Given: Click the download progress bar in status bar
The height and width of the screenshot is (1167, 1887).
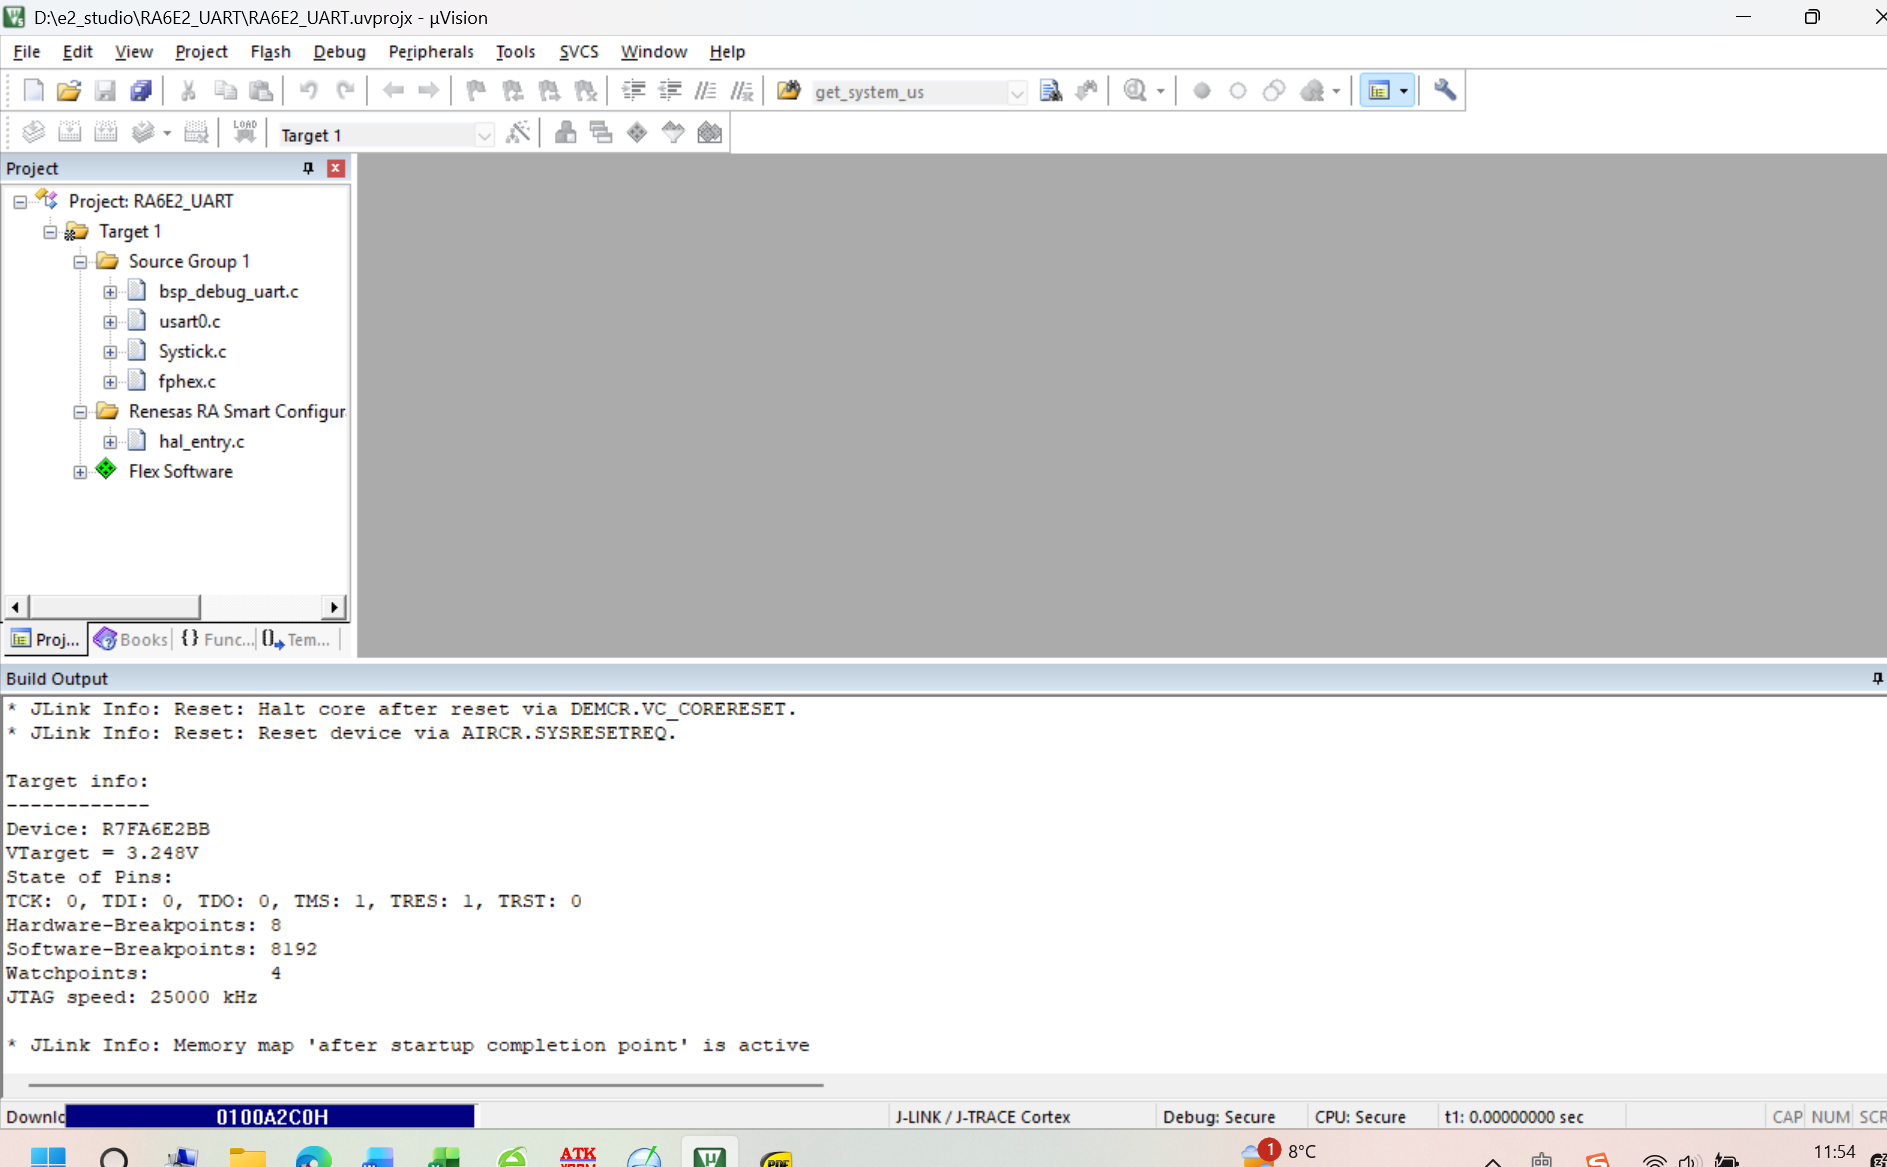Looking at the screenshot, I should [270, 1116].
